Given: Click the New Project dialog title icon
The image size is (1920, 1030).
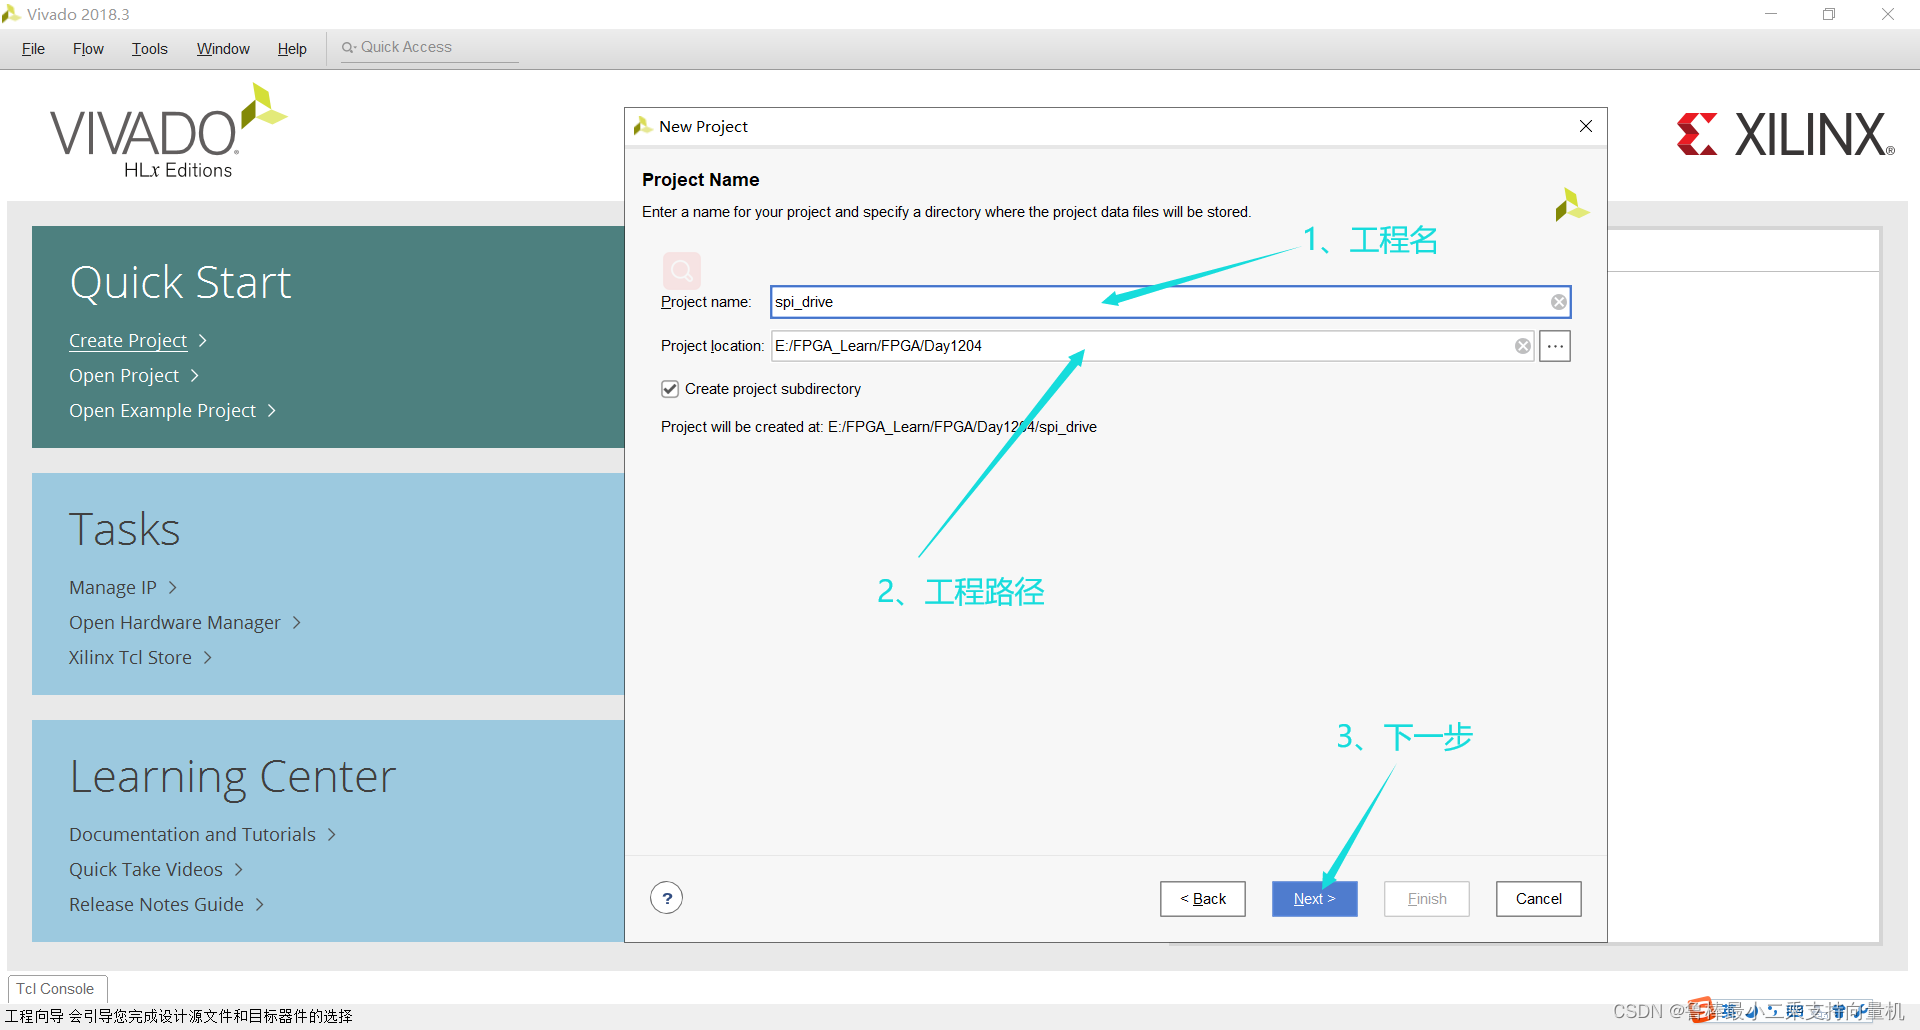Looking at the screenshot, I should coord(643,126).
